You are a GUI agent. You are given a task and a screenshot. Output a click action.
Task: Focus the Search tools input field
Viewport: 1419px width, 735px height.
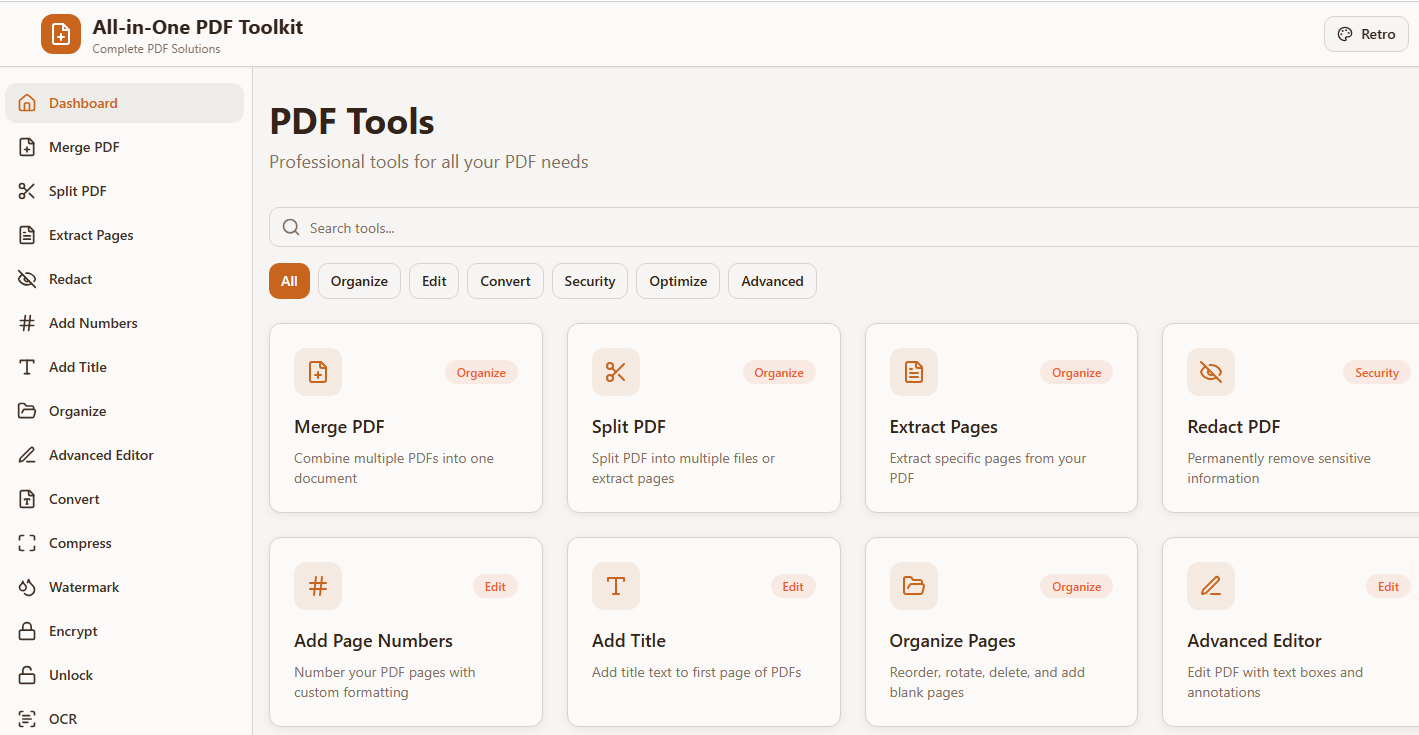(850, 228)
